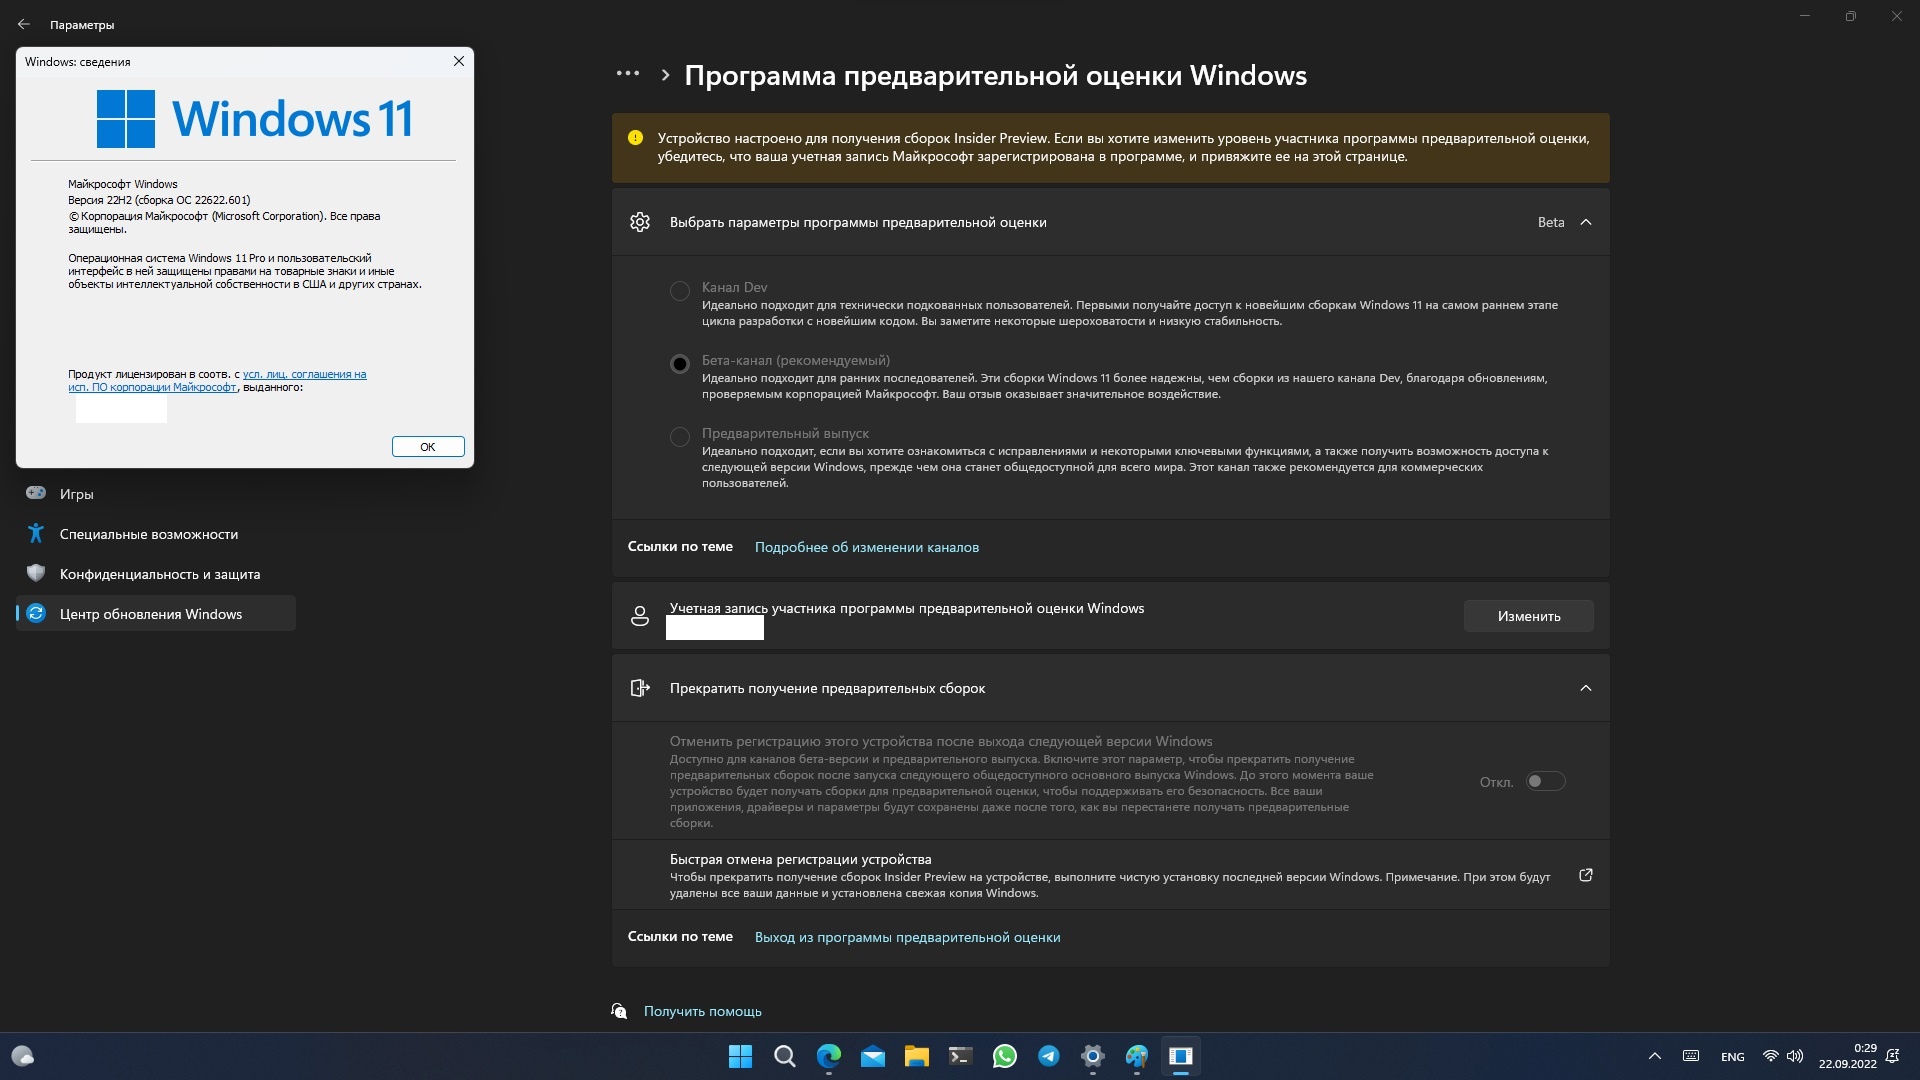Open weather widget in taskbar corner
The width and height of the screenshot is (1920, 1080).
pos(23,1056)
